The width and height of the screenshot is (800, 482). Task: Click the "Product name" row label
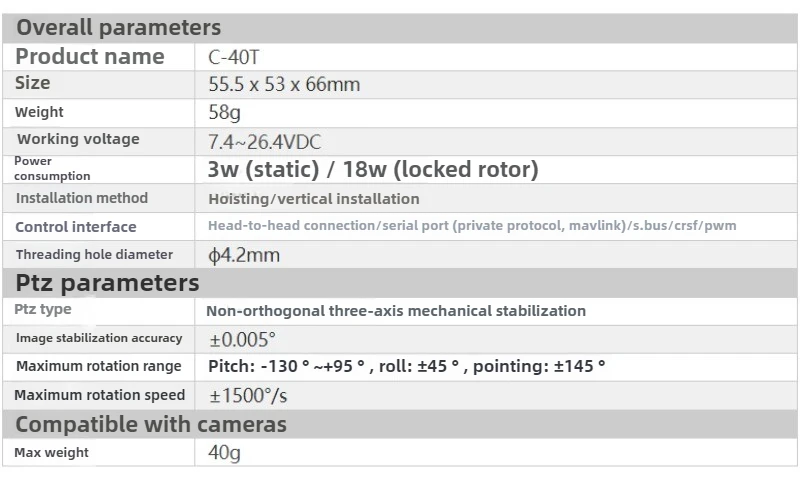click(90, 57)
